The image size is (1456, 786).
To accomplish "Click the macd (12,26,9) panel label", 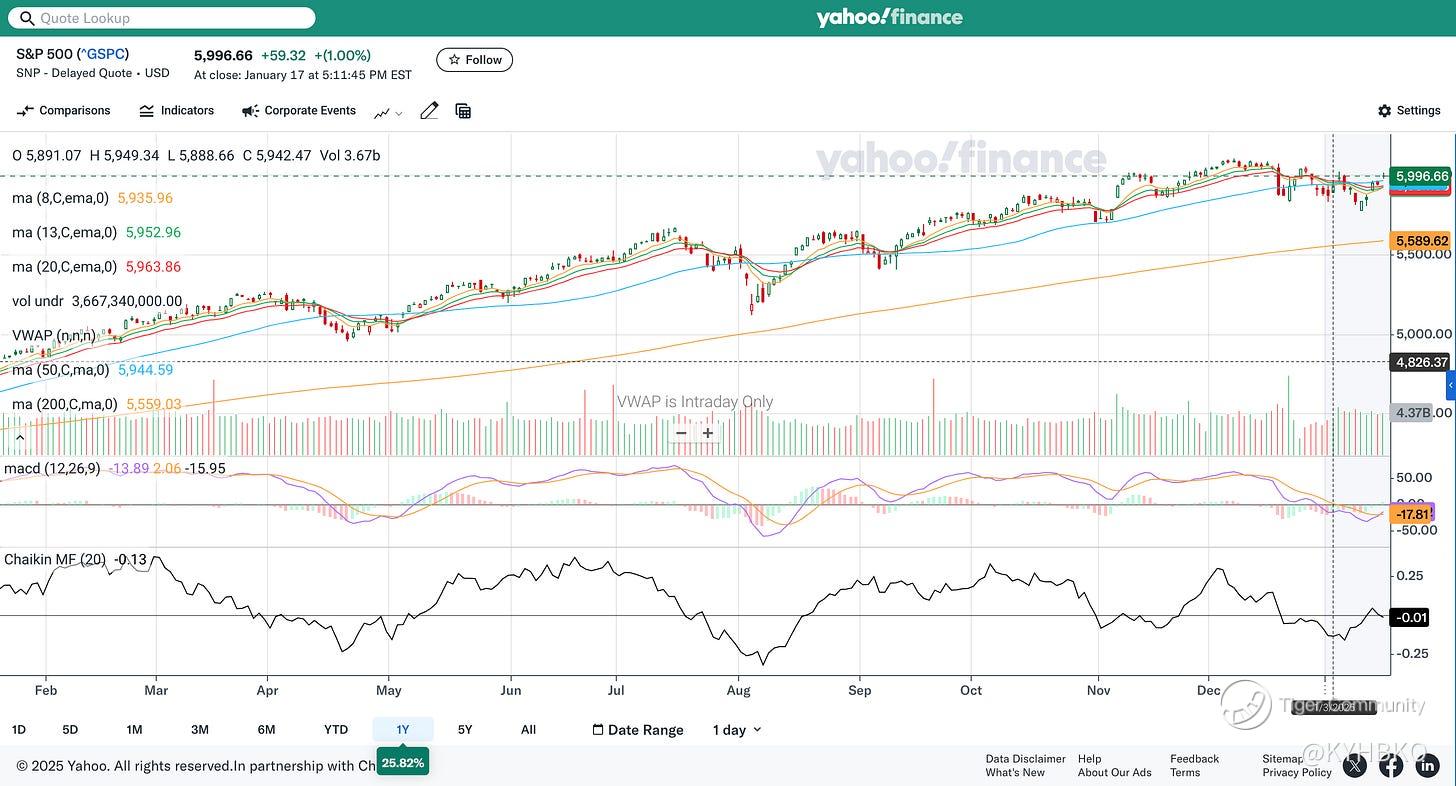I will (x=52, y=468).
